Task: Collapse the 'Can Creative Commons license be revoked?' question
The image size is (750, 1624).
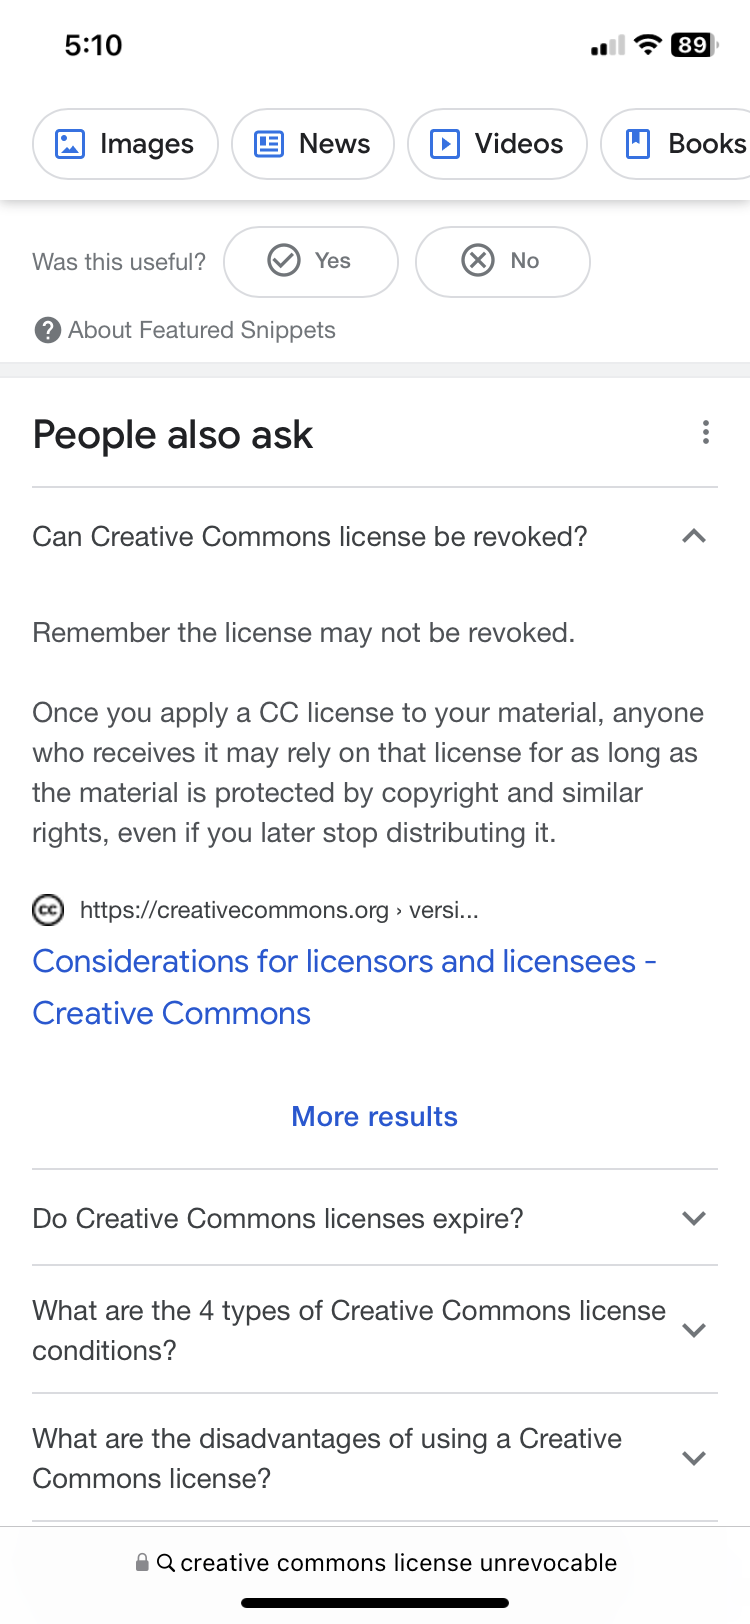Action: pyautogui.click(x=375, y=537)
